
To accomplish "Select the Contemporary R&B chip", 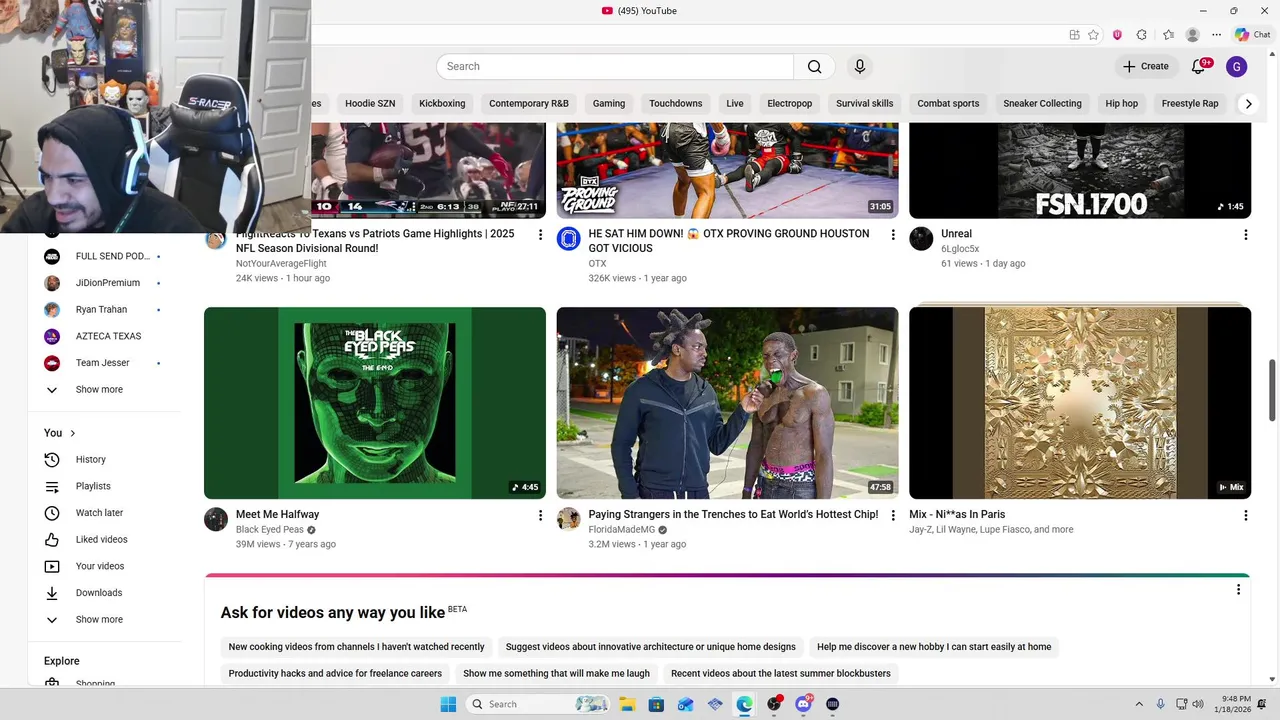I will click(x=529, y=104).
